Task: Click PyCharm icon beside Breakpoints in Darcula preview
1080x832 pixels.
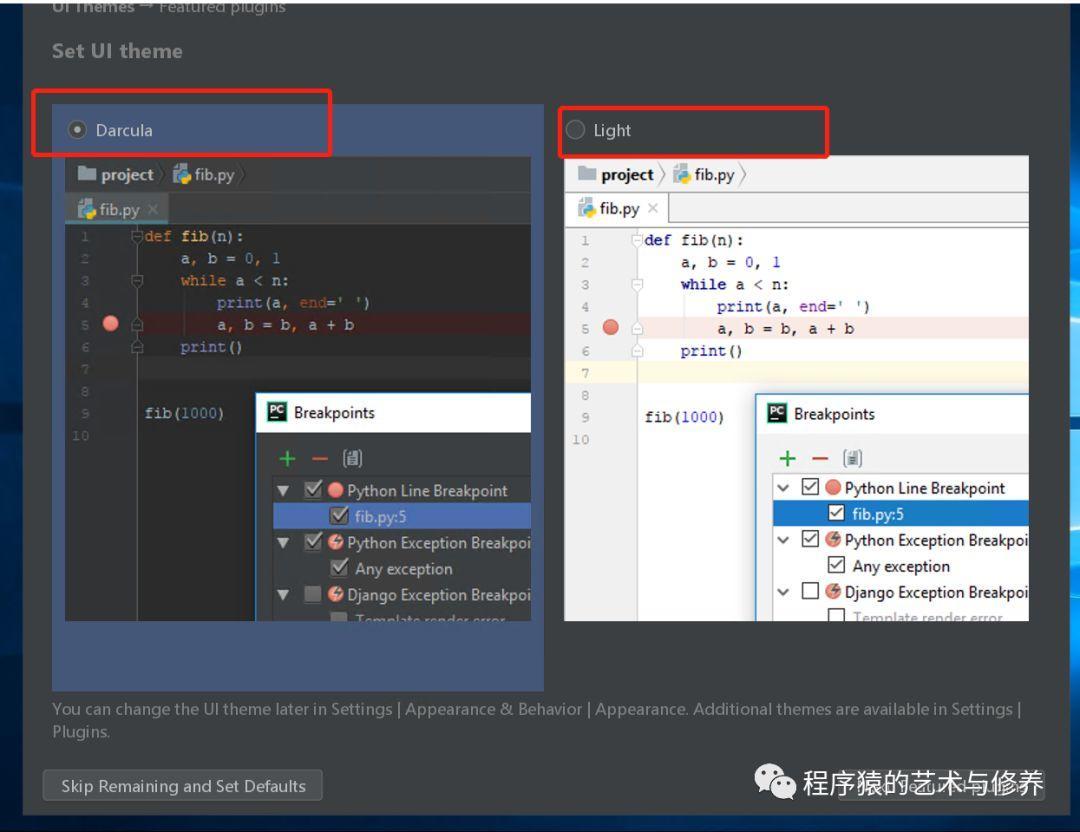Action: pyautogui.click(x=277, y=412)
